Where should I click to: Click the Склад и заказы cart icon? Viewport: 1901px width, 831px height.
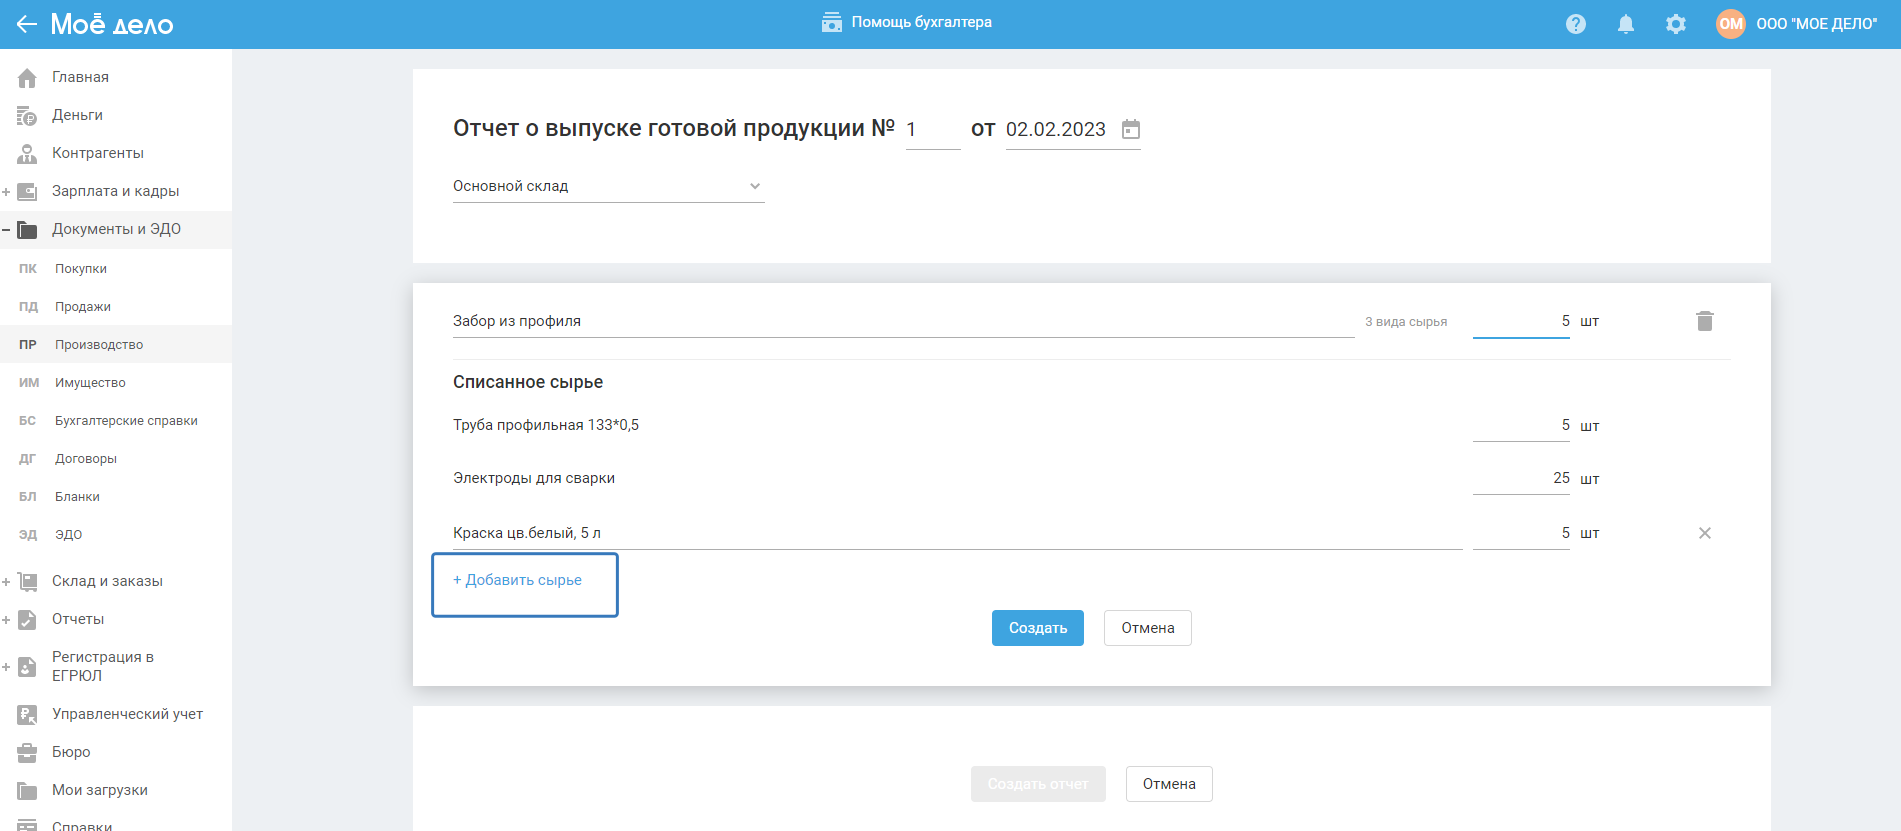click(x=27, y=581)
